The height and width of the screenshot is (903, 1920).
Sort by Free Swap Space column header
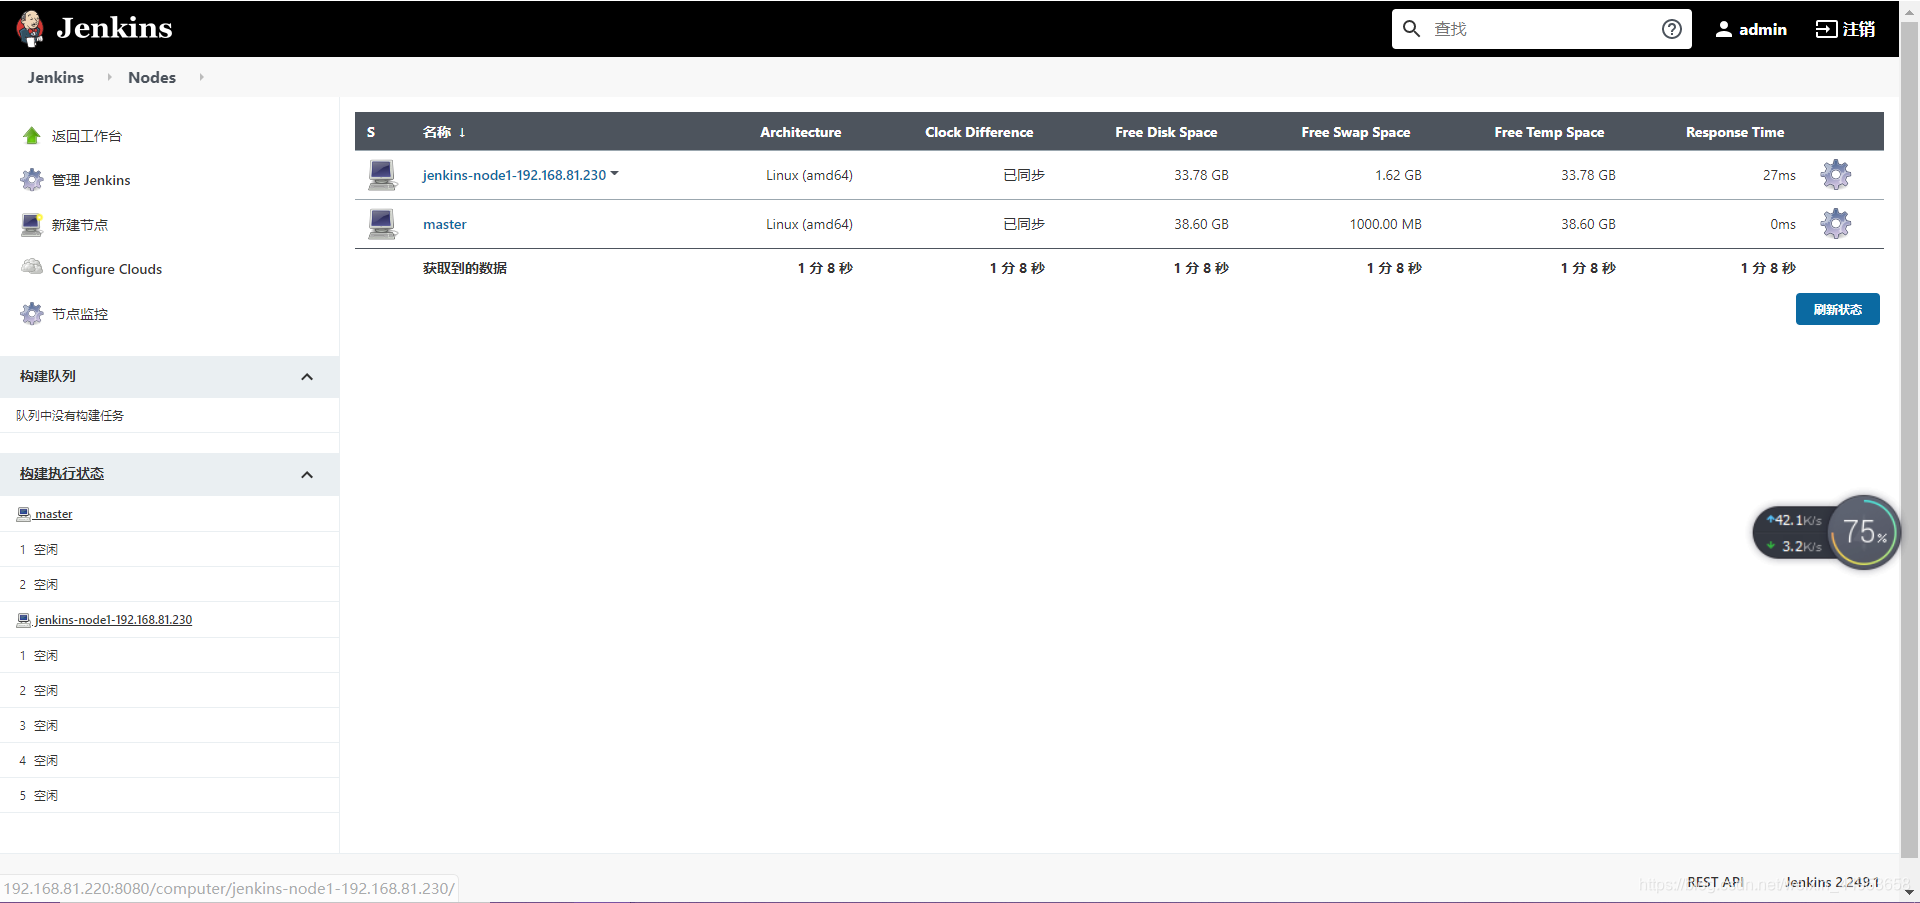[1355, 132]
